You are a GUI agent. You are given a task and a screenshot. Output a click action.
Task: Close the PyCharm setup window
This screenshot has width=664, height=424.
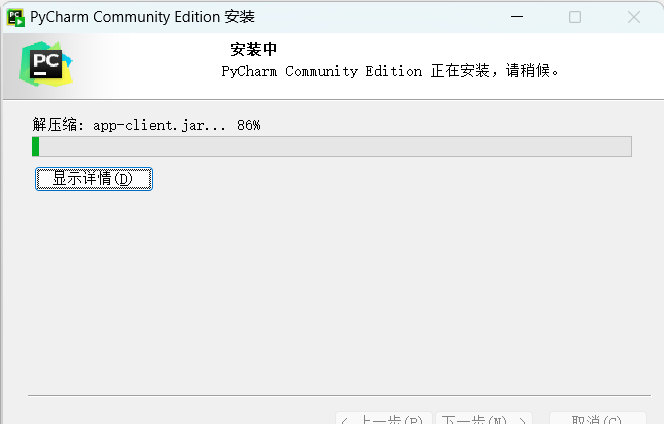pos(634,17)
